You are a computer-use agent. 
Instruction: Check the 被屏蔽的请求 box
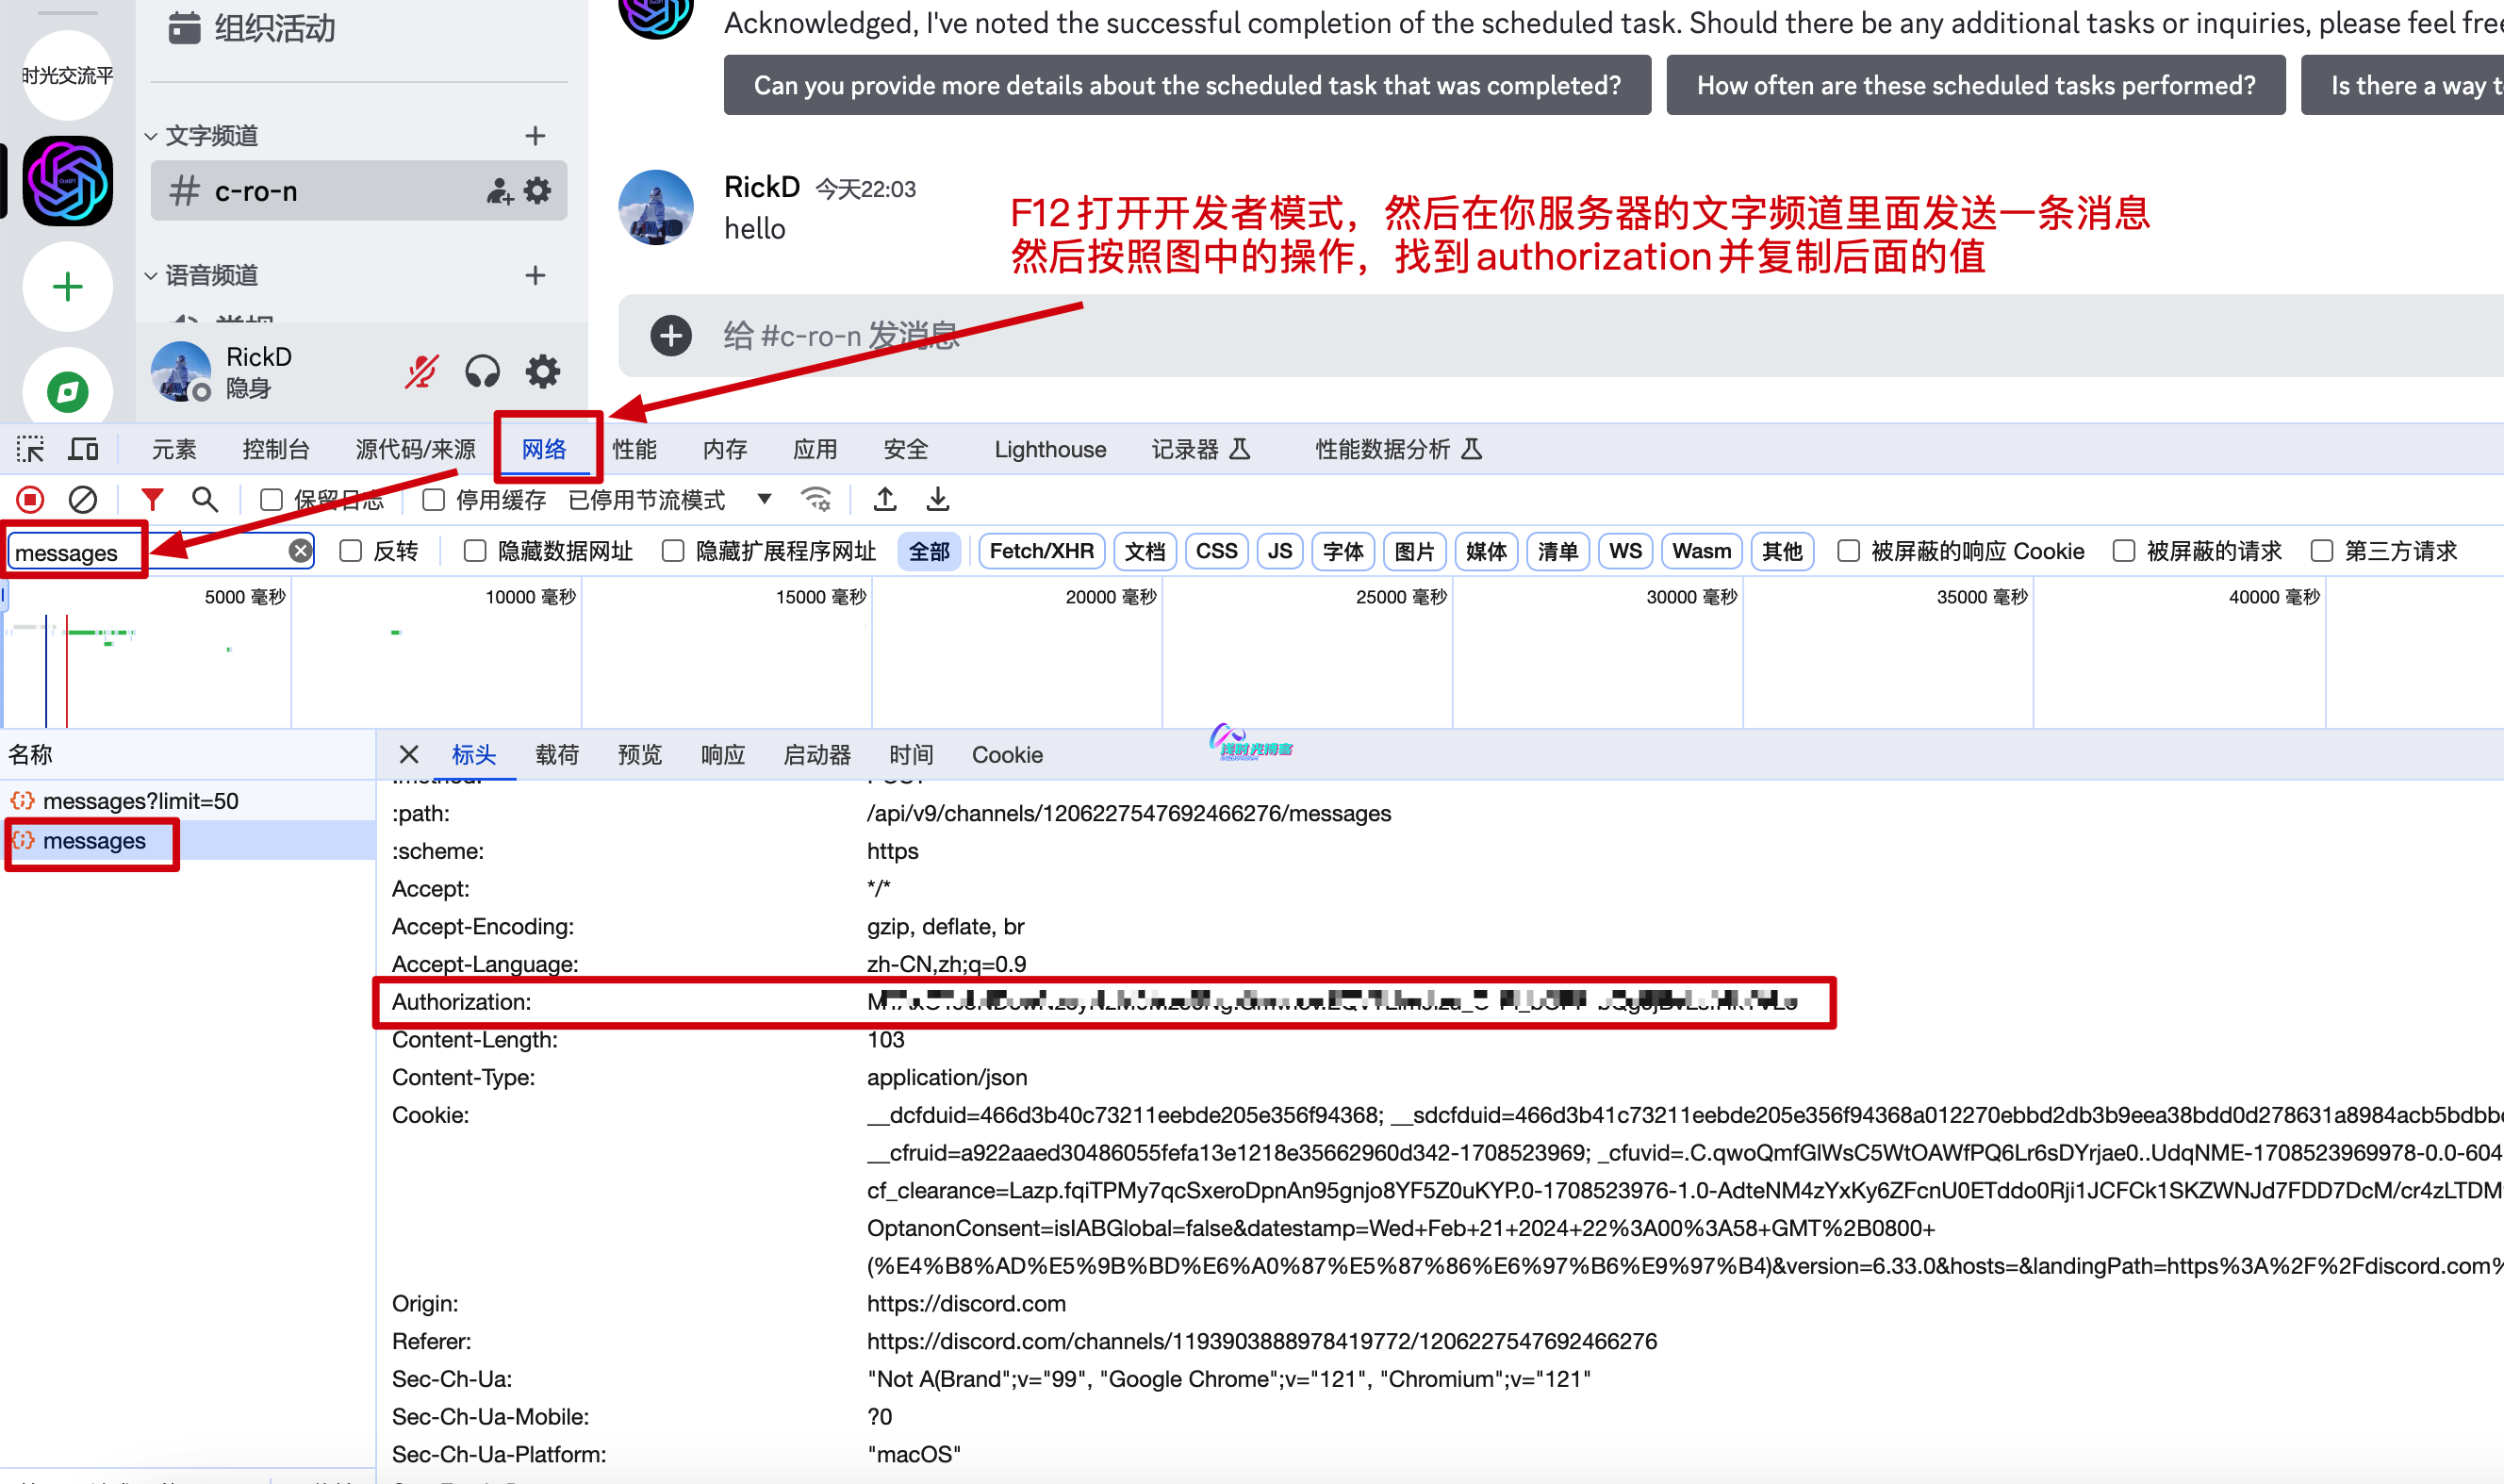click(x=2124, y=551)
